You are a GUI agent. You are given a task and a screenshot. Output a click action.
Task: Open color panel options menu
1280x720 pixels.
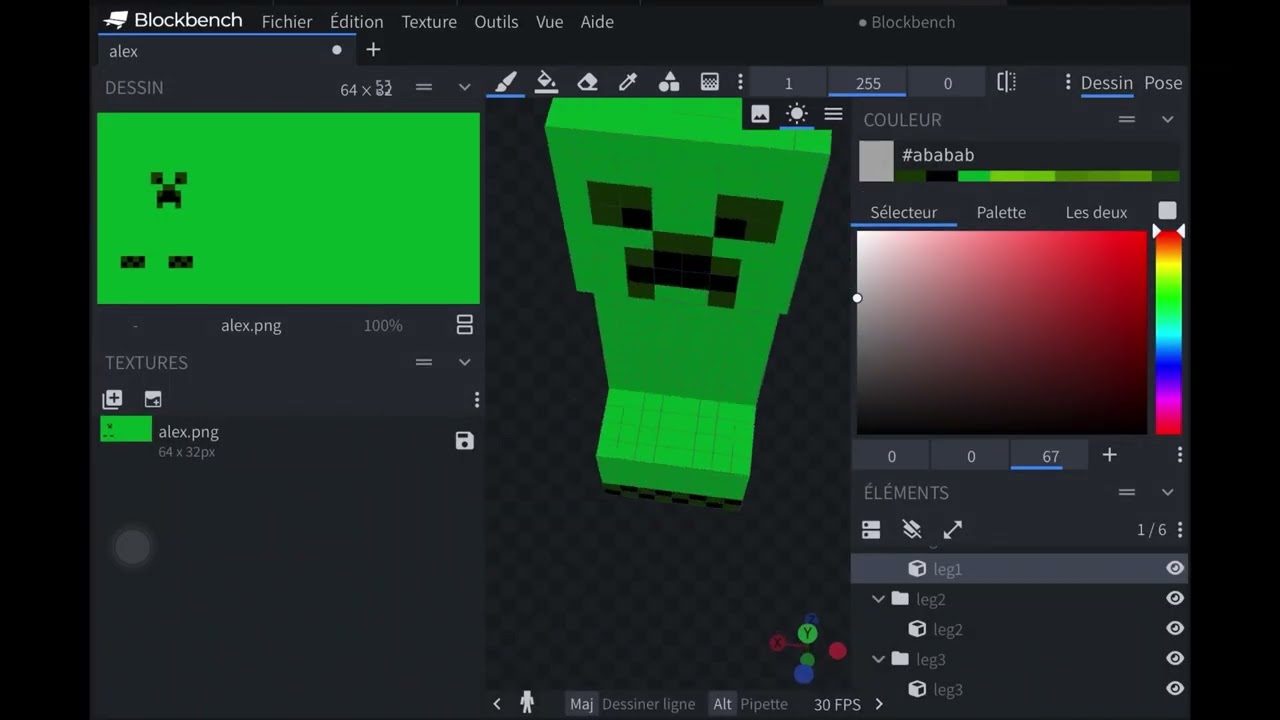[x=1180, y=455]
